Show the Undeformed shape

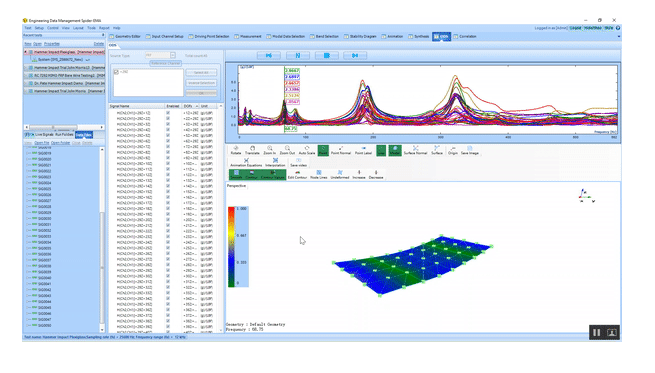pos(340,175)
